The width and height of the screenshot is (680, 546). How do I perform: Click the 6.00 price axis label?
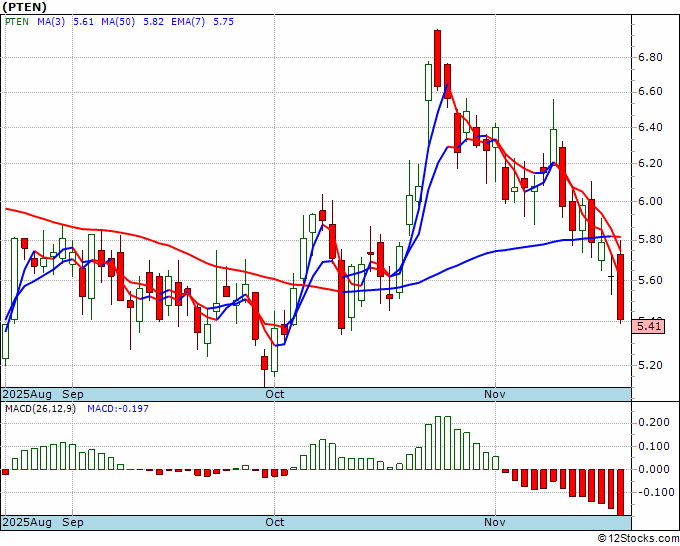(650, 201)
